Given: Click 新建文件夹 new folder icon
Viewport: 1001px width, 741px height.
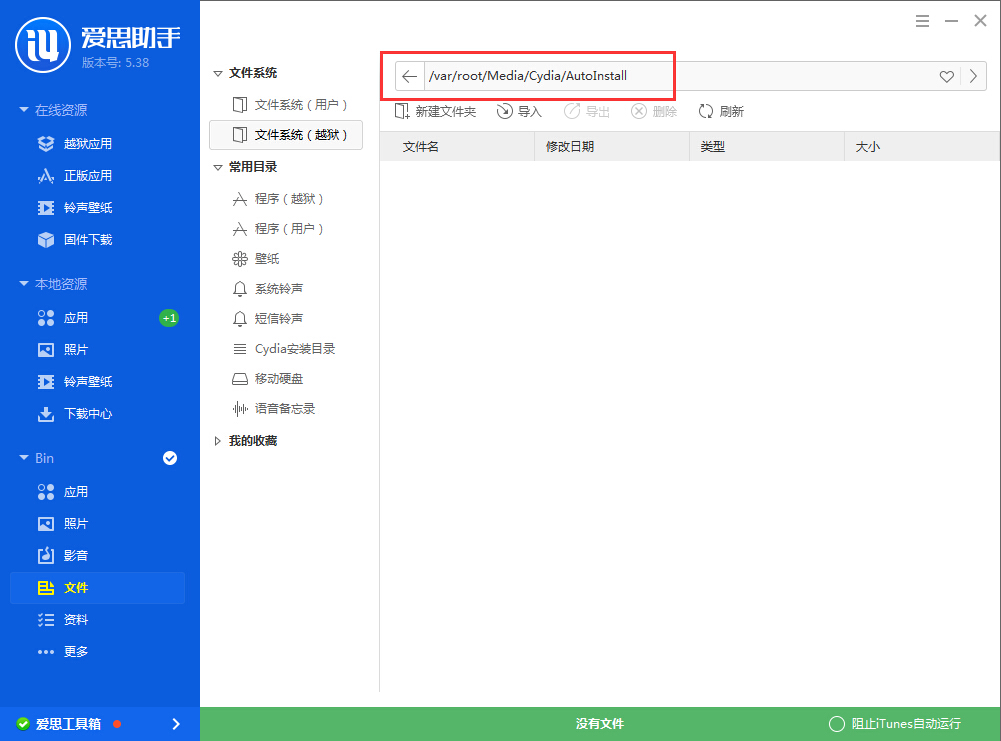Looking at the screenshot, I should coord(402,112).
